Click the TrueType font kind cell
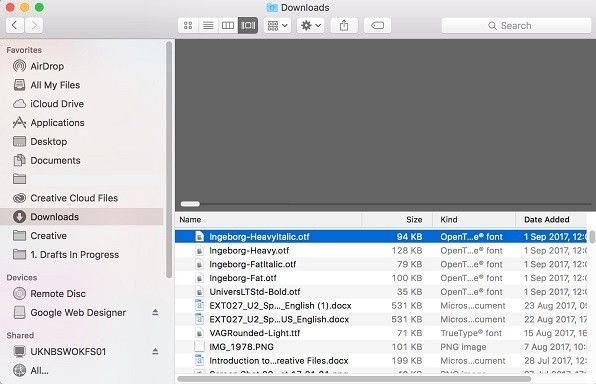The height and width of the screenshot is (384, 596). tap(471, 333)
